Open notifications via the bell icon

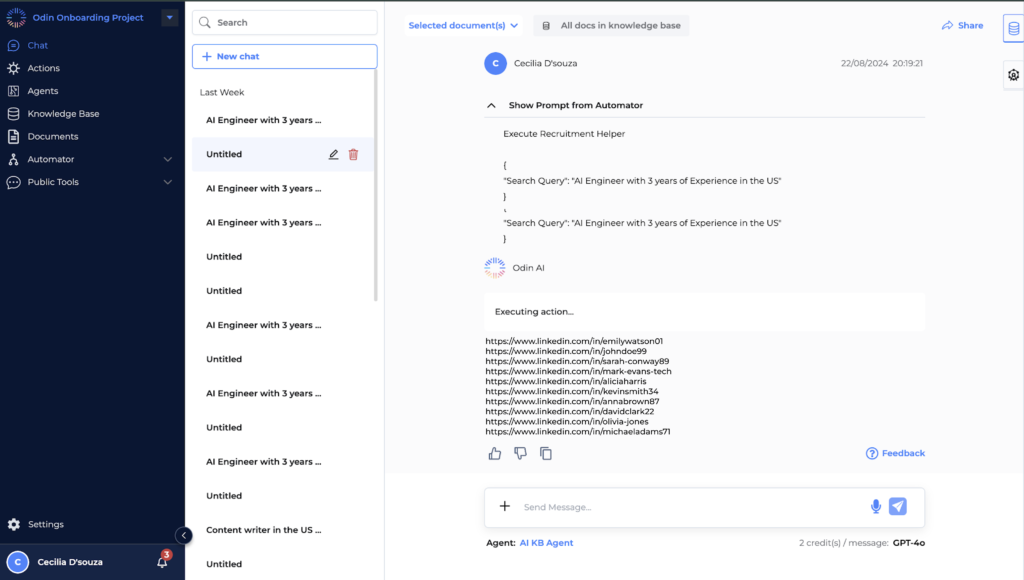pos(163,560)
